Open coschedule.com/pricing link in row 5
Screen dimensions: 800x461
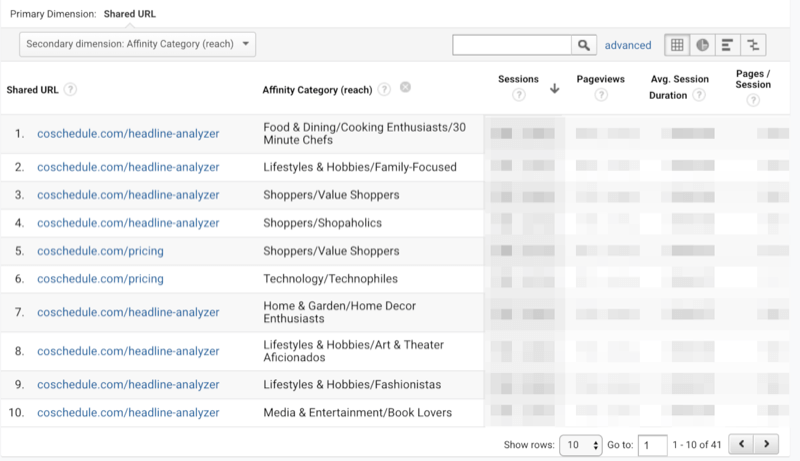(101, 251)
